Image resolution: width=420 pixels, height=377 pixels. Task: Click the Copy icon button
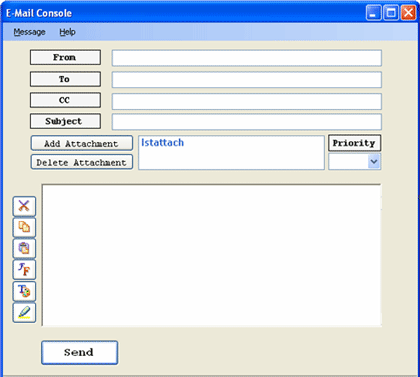pyautogui.click(x=24, y=227)
